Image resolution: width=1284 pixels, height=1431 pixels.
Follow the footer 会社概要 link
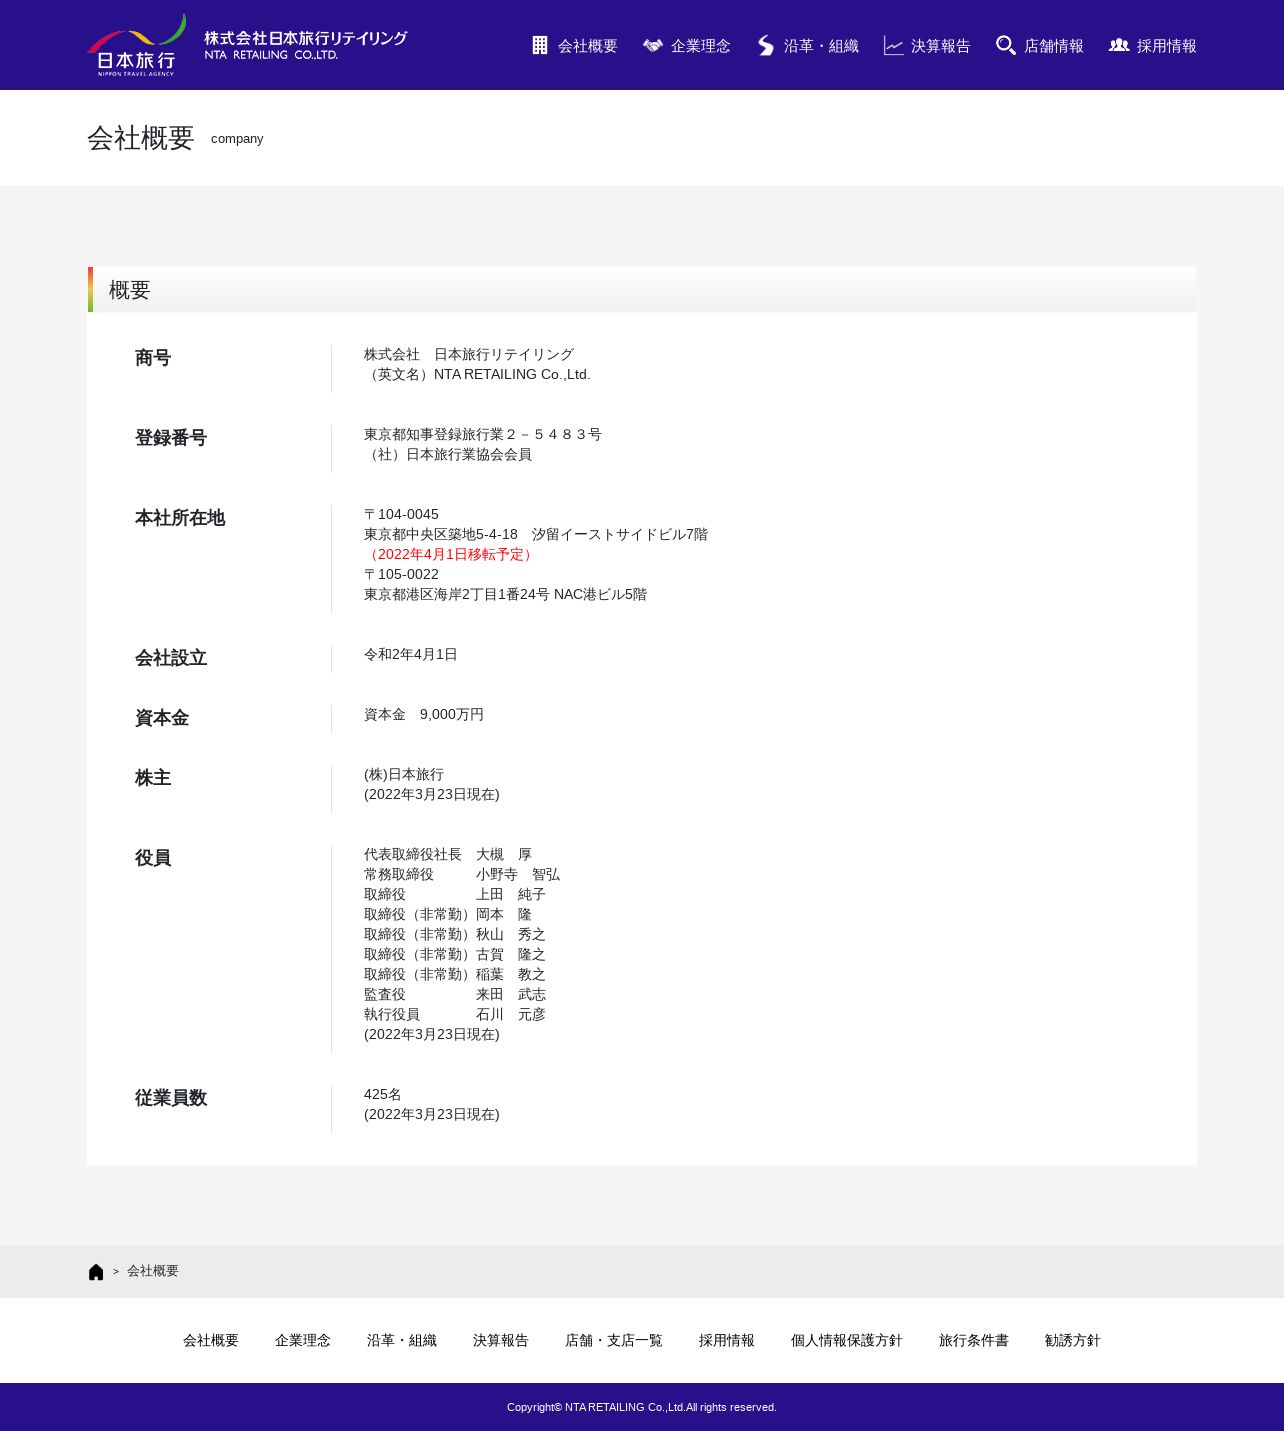click(211, 1341)
